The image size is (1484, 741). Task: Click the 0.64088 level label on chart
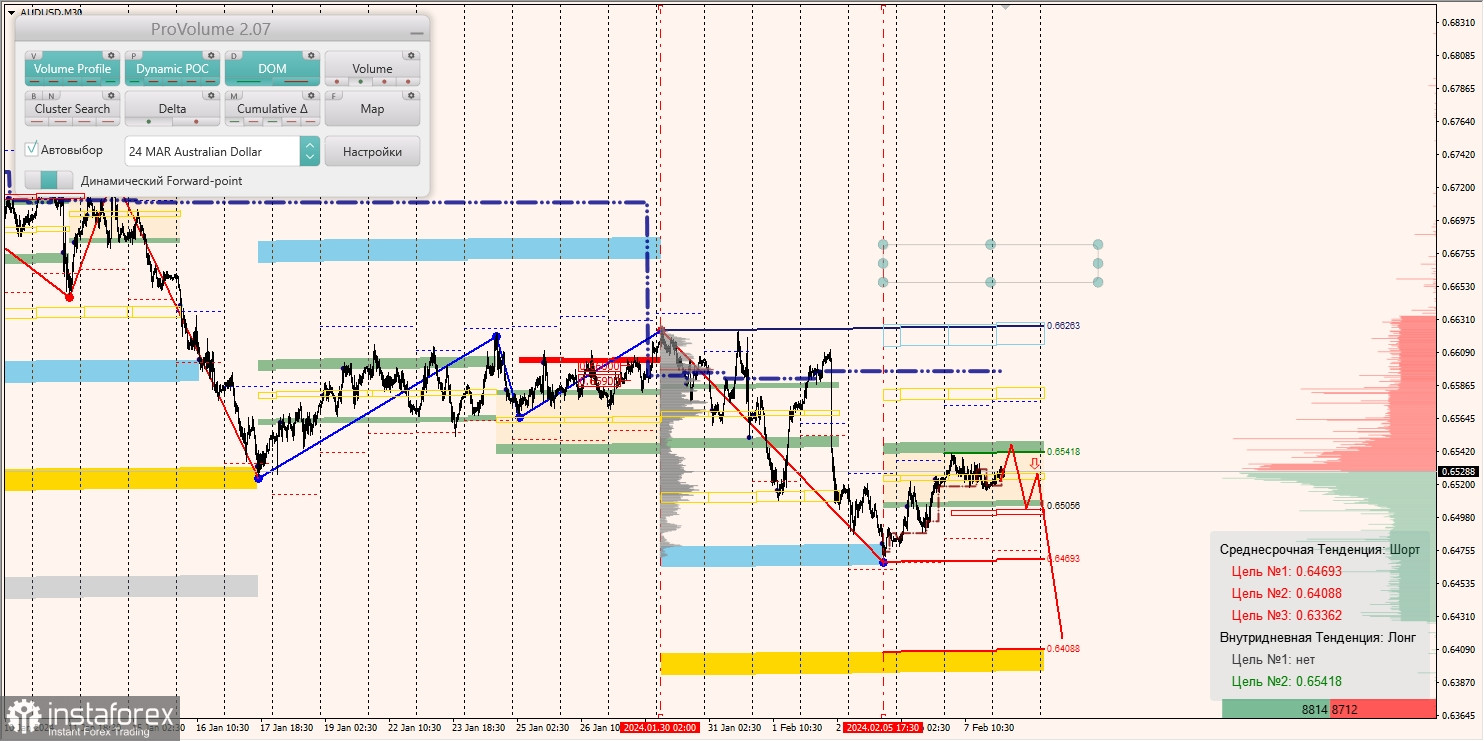click(x=1063, y=649)
